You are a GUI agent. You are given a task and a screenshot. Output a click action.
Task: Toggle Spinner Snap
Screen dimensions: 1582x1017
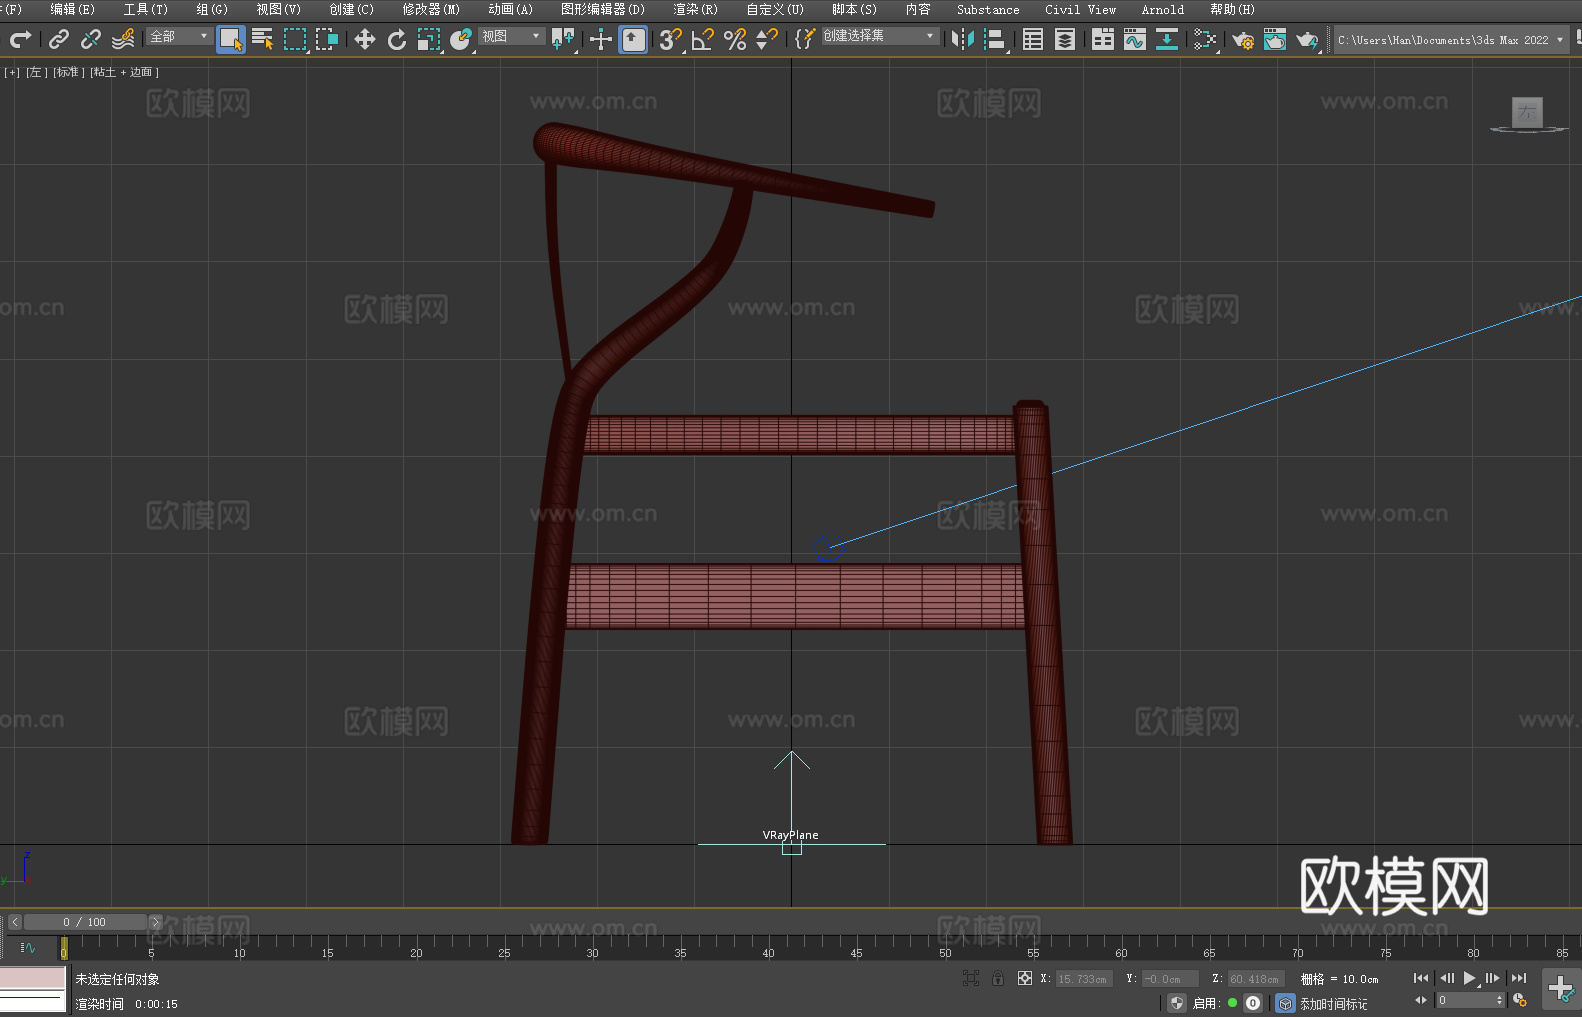[767, 39]
